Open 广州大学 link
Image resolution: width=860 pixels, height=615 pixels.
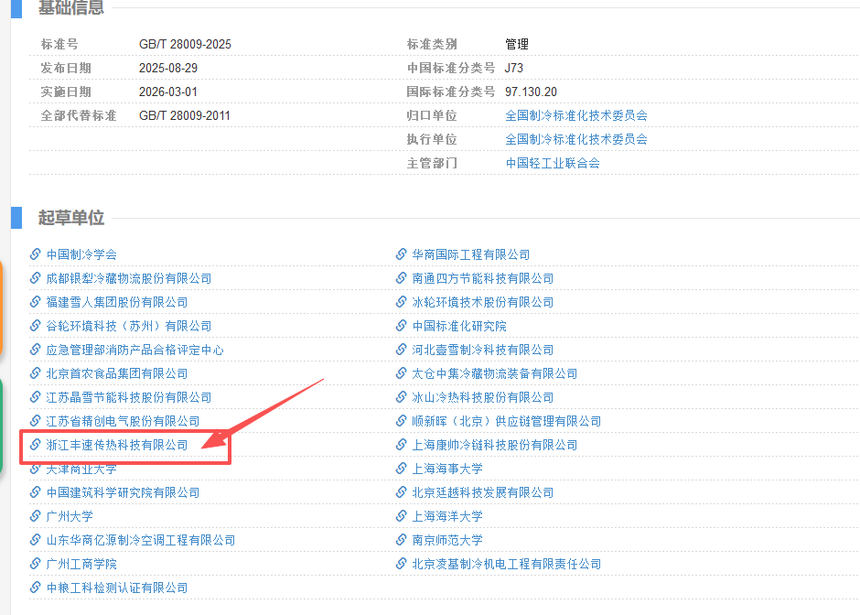(70, 516)
